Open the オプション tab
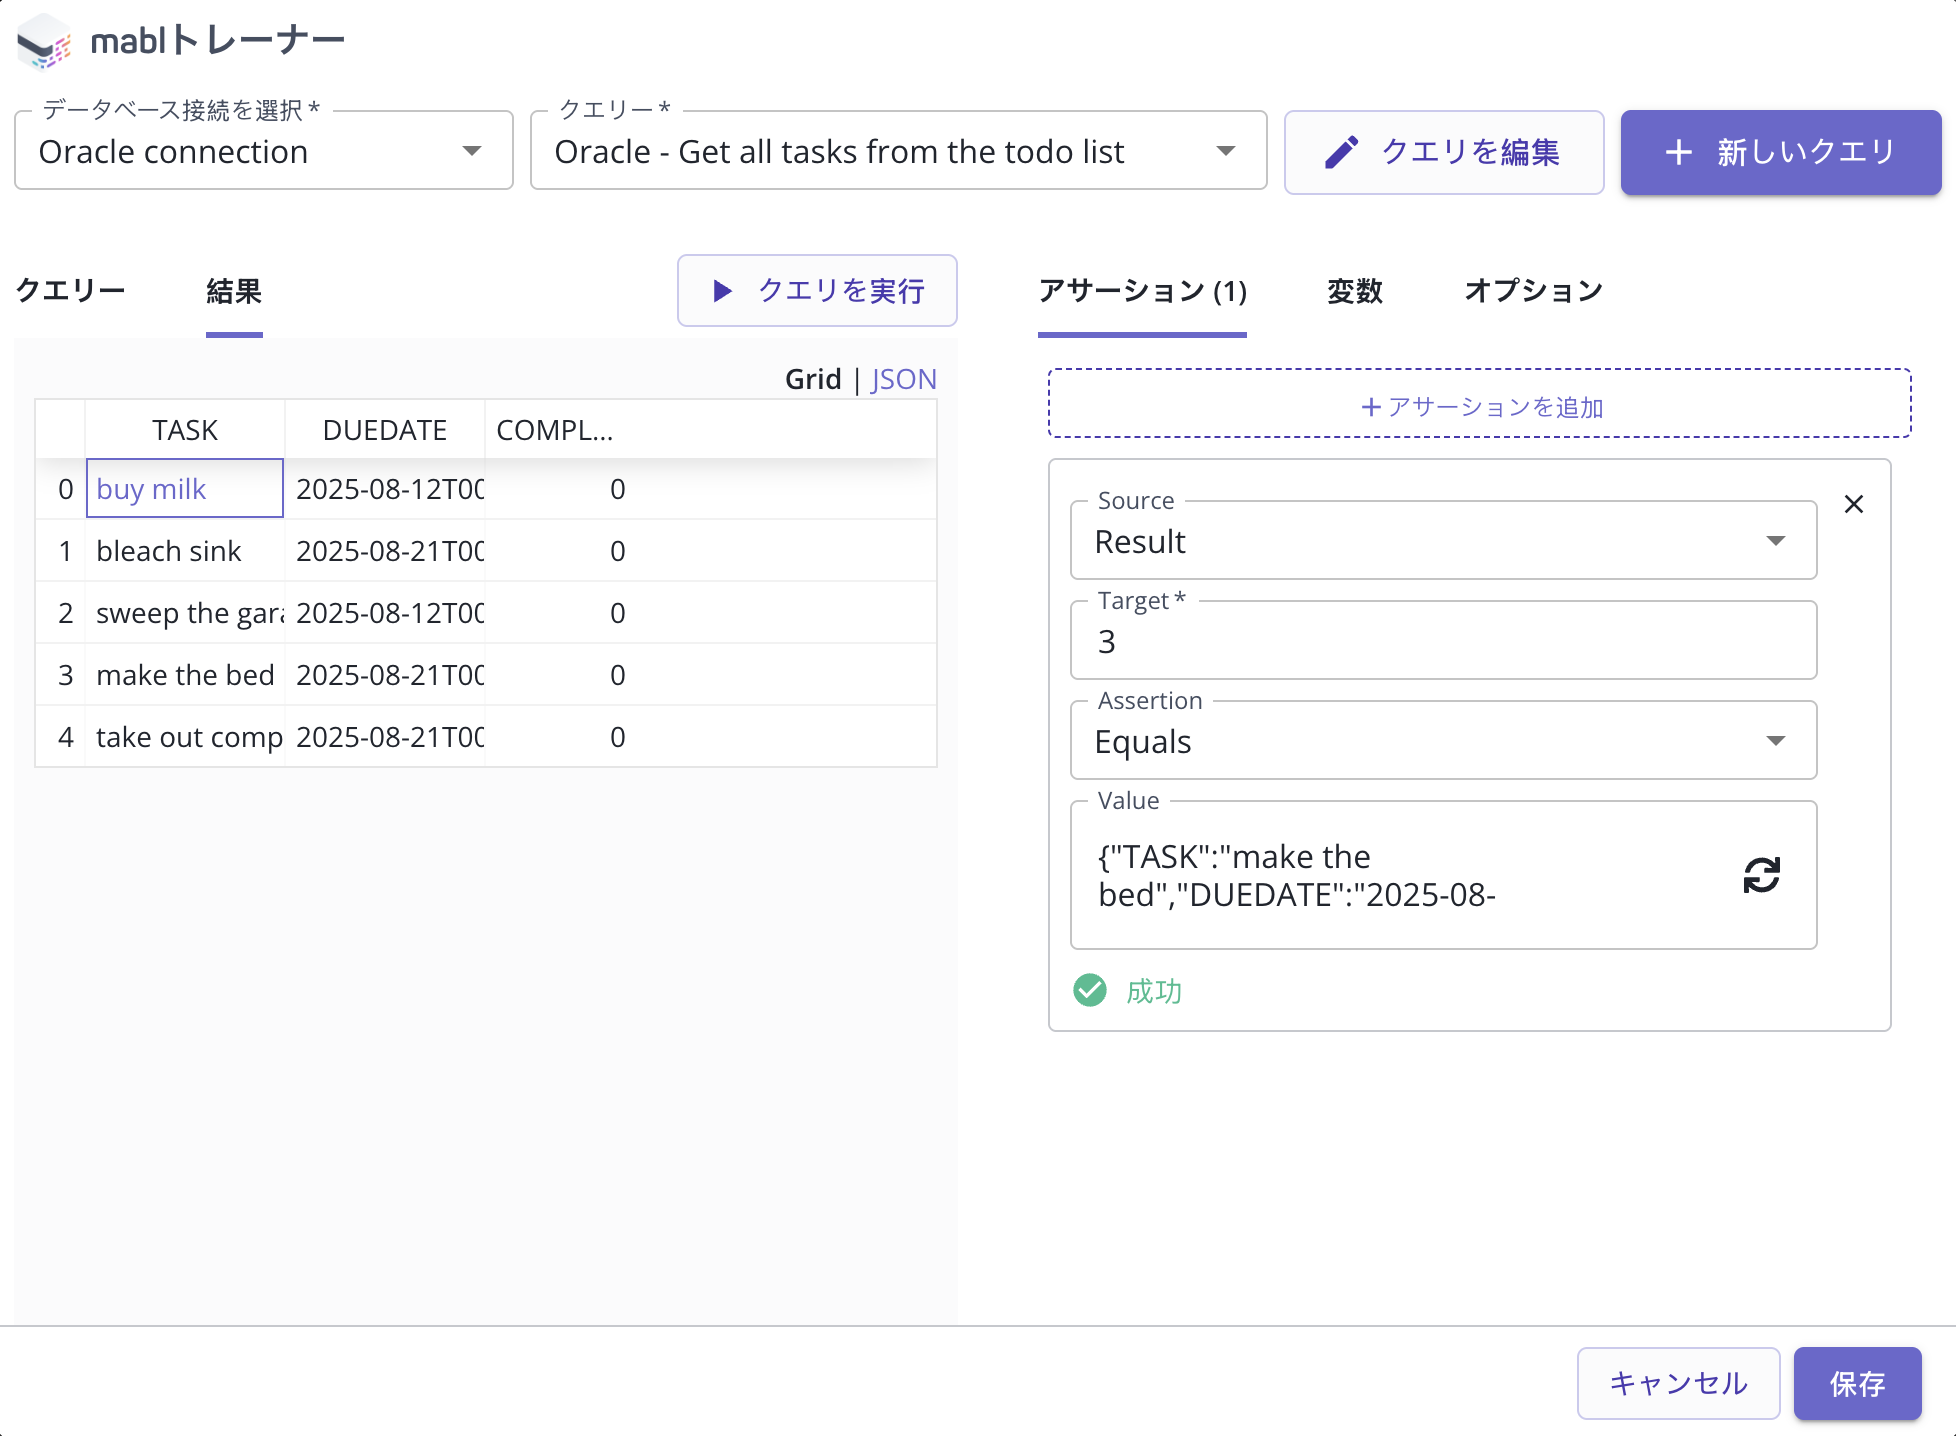This screenshot has width=1956, height=1436. pyautogui.click(x=1532, y=291)
